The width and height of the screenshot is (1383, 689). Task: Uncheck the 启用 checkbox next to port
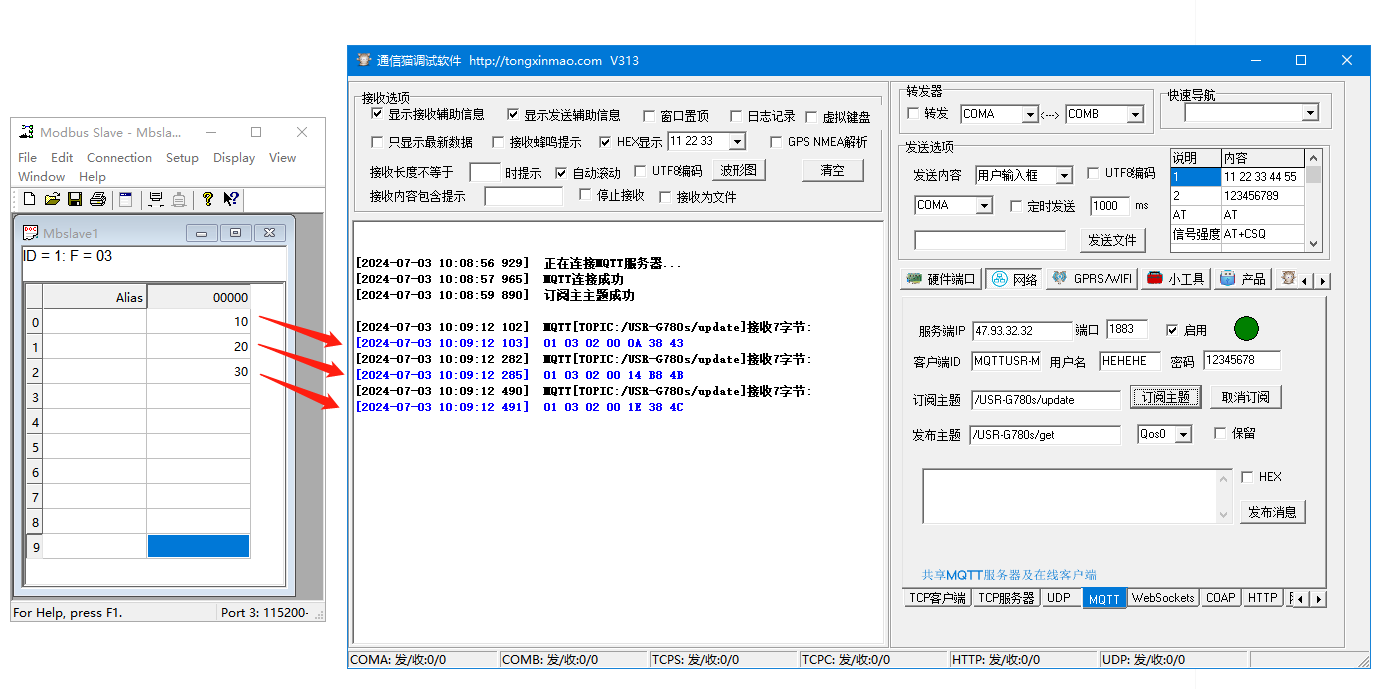coord(1172,330)
